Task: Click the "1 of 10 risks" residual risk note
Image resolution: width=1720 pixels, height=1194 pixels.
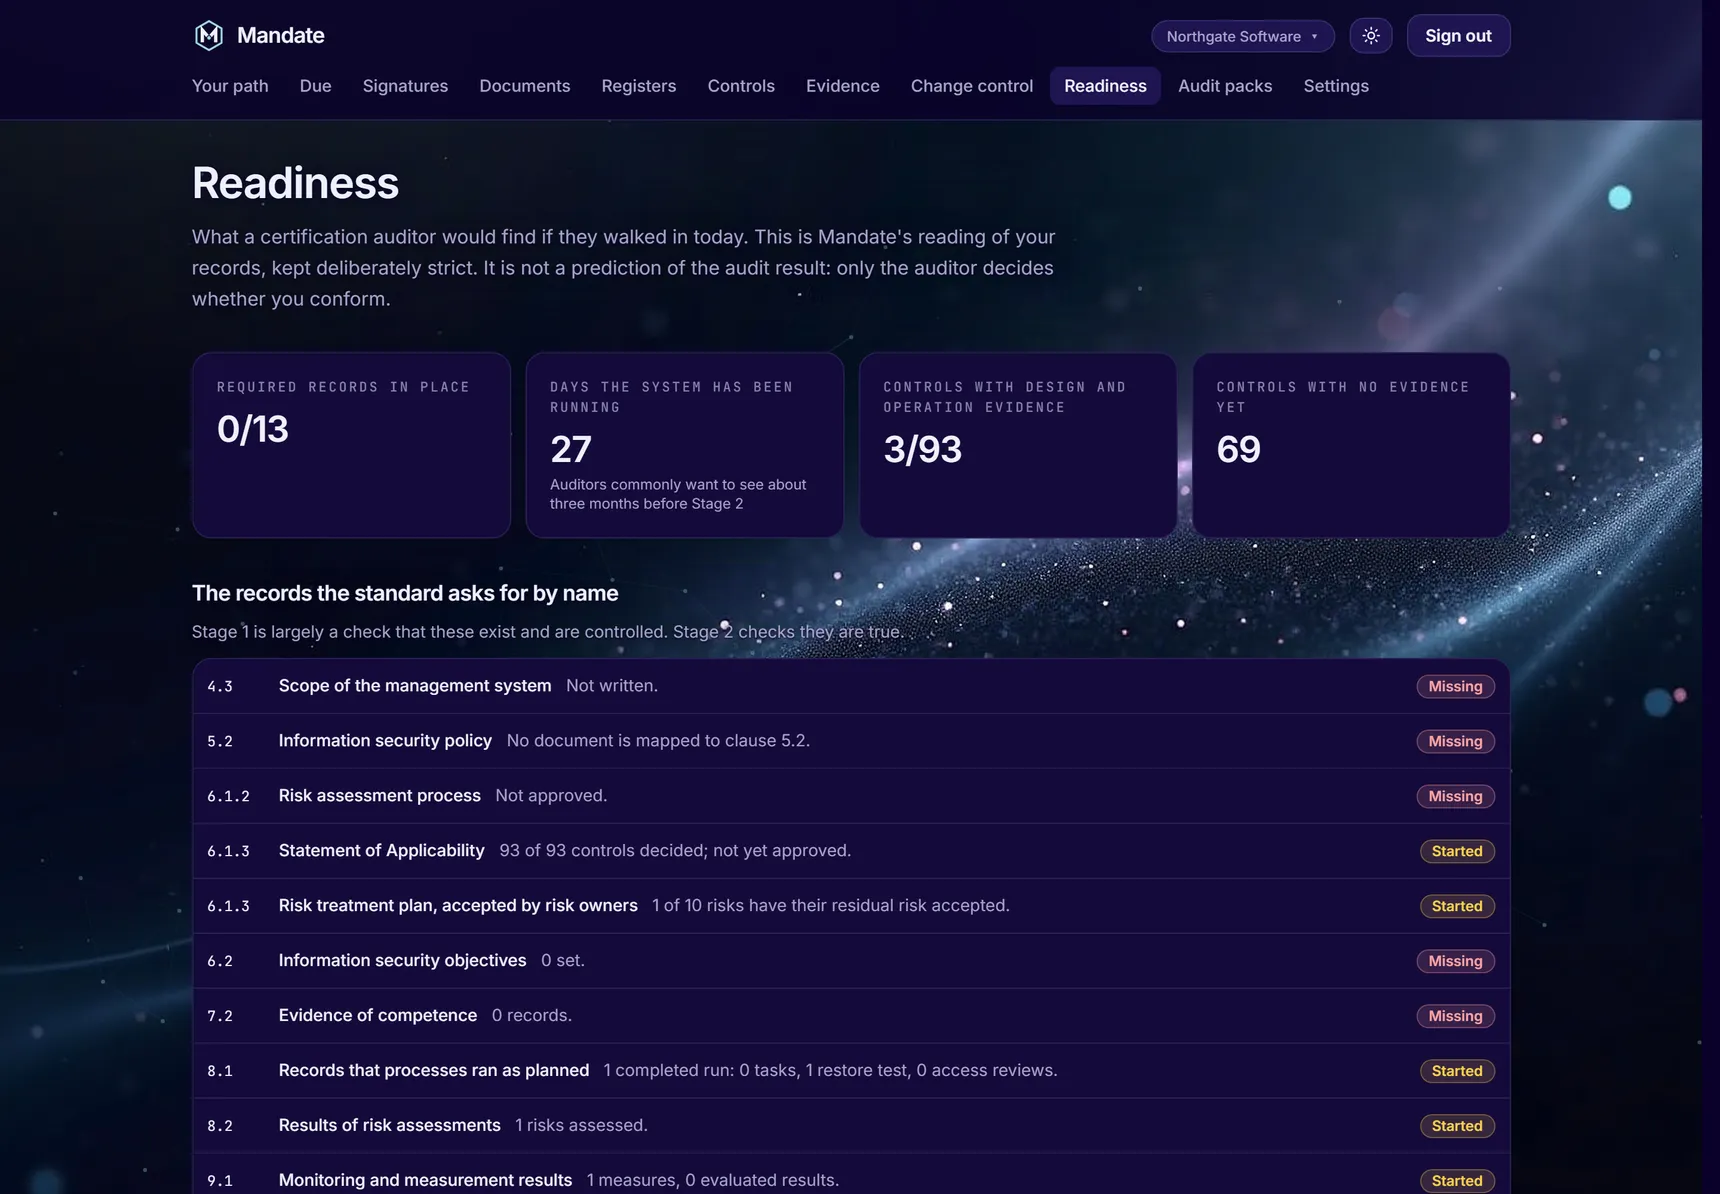Action: [x=831, y=905]
